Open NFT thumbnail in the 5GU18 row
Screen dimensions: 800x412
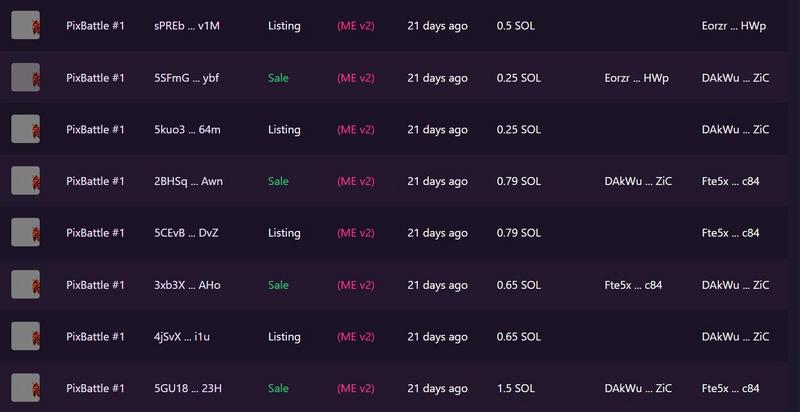pos(26,388)
